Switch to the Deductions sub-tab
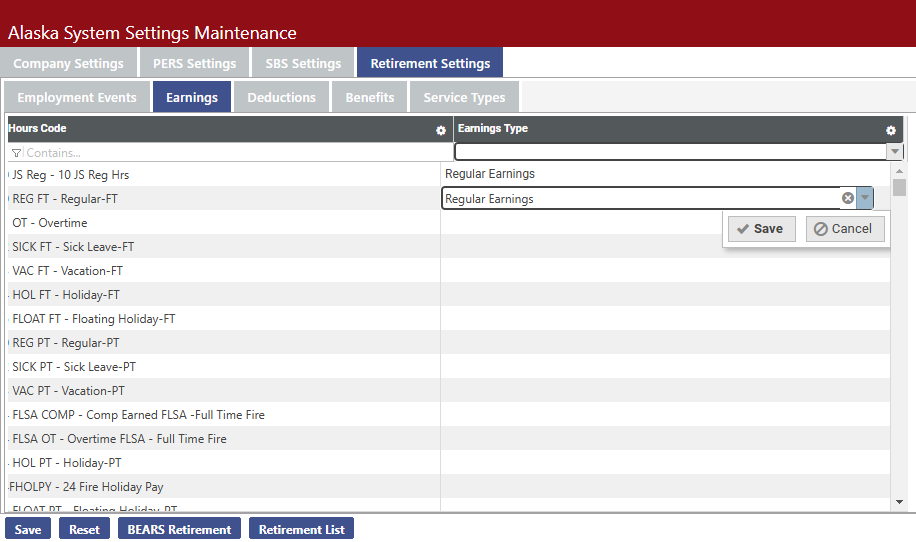This screenshot has width=916, height=542. pos(282,97)
